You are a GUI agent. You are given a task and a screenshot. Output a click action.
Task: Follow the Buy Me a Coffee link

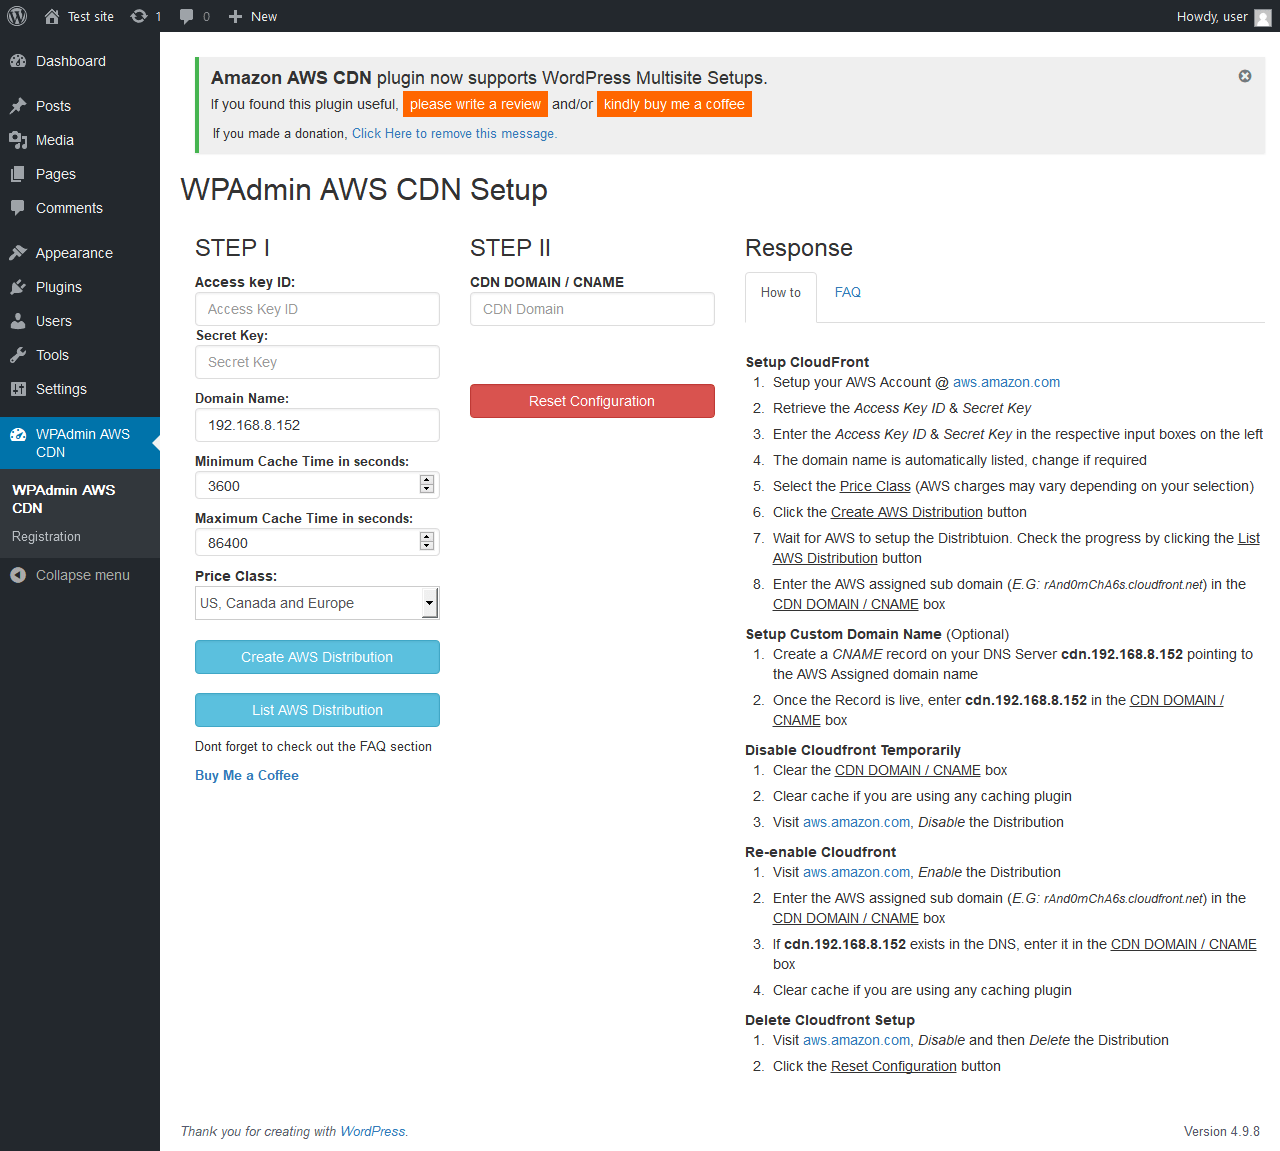point(247,775)
